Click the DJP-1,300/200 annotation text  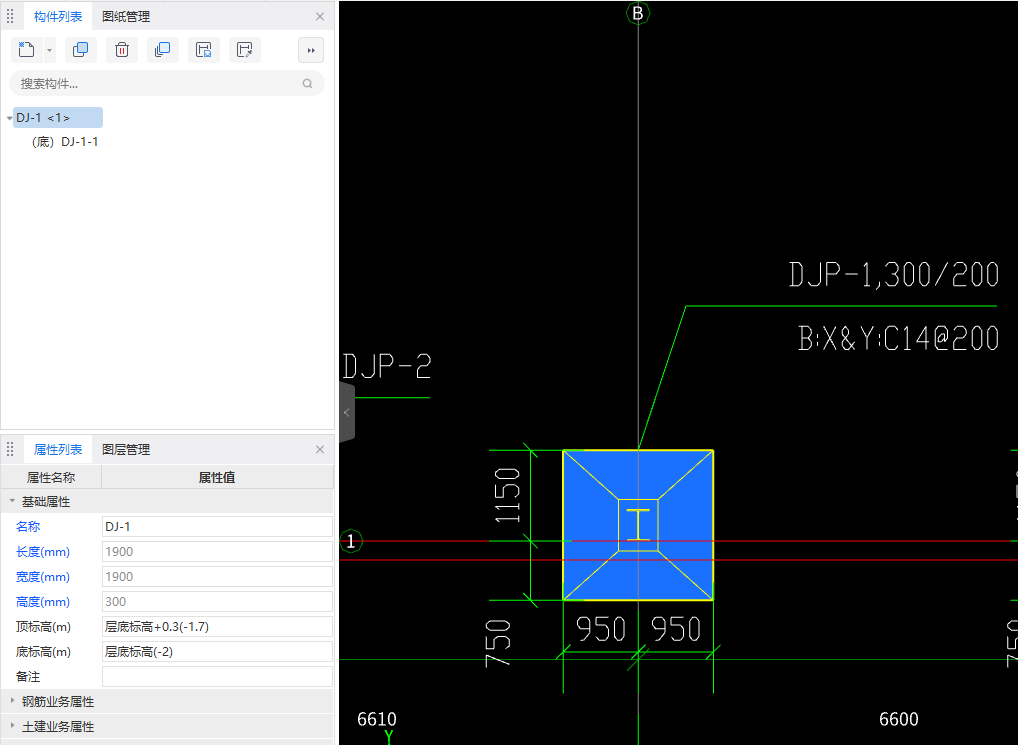click(x=894, y=275)
